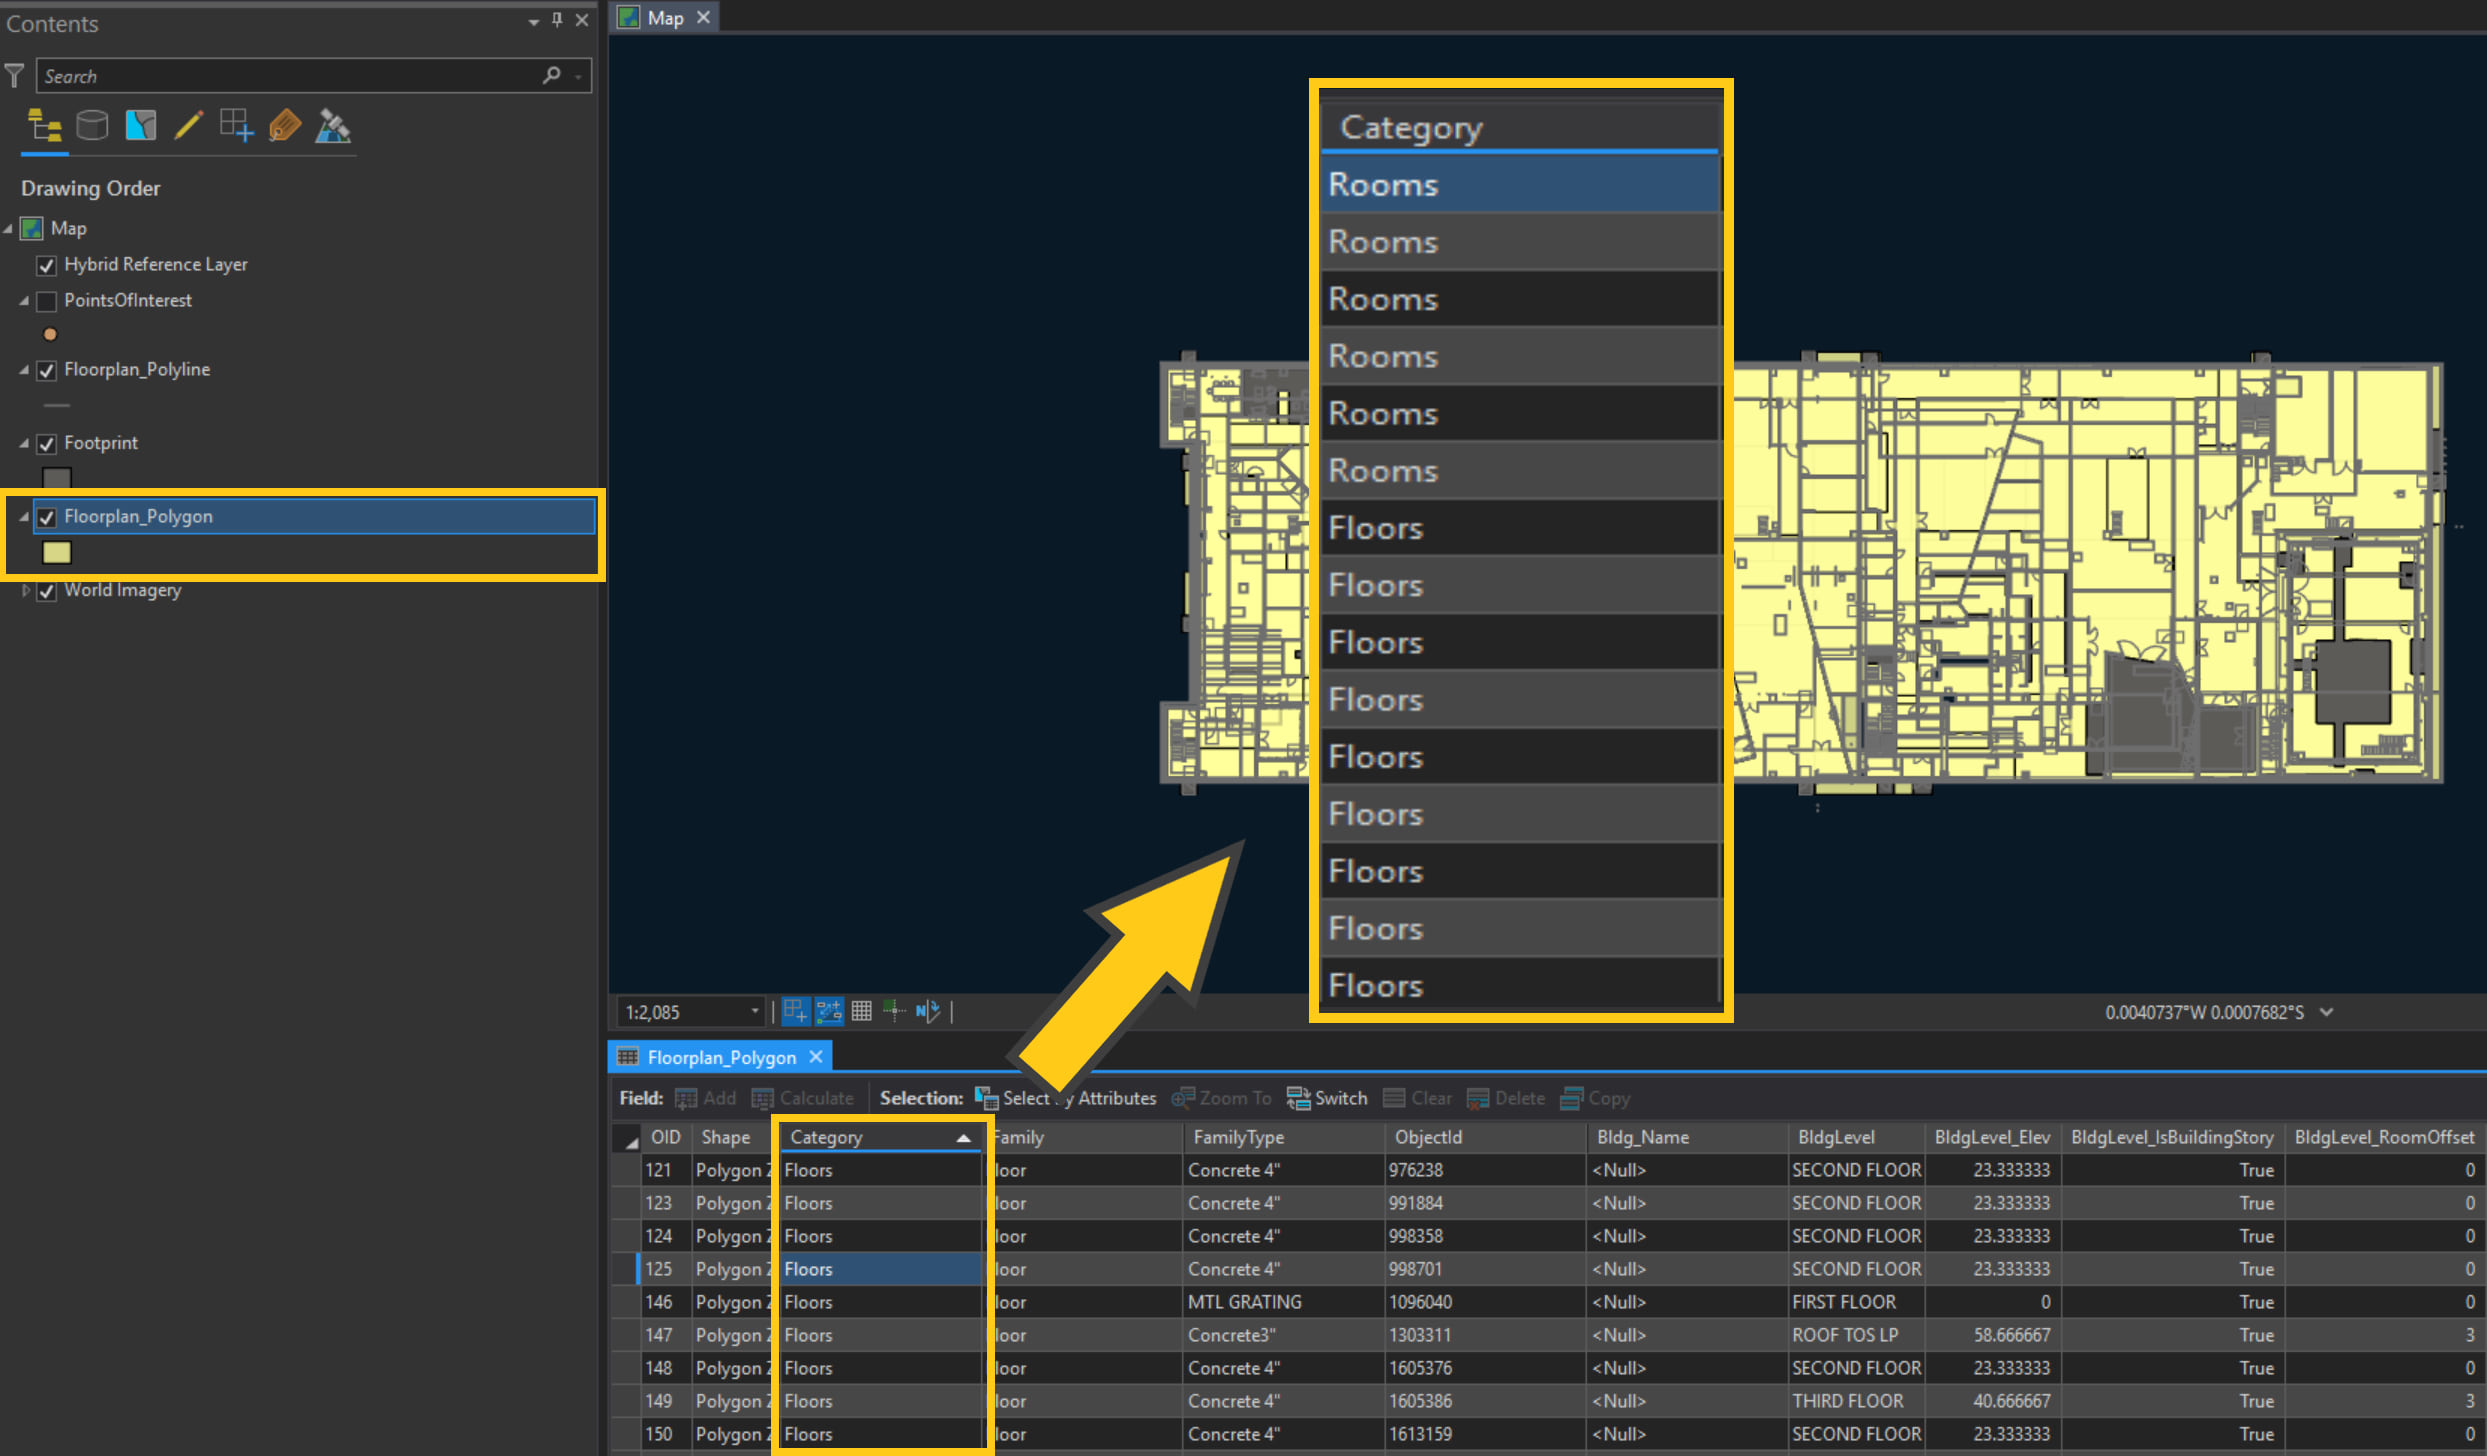Enable PointsOfInterest layer checkbox

46,301
